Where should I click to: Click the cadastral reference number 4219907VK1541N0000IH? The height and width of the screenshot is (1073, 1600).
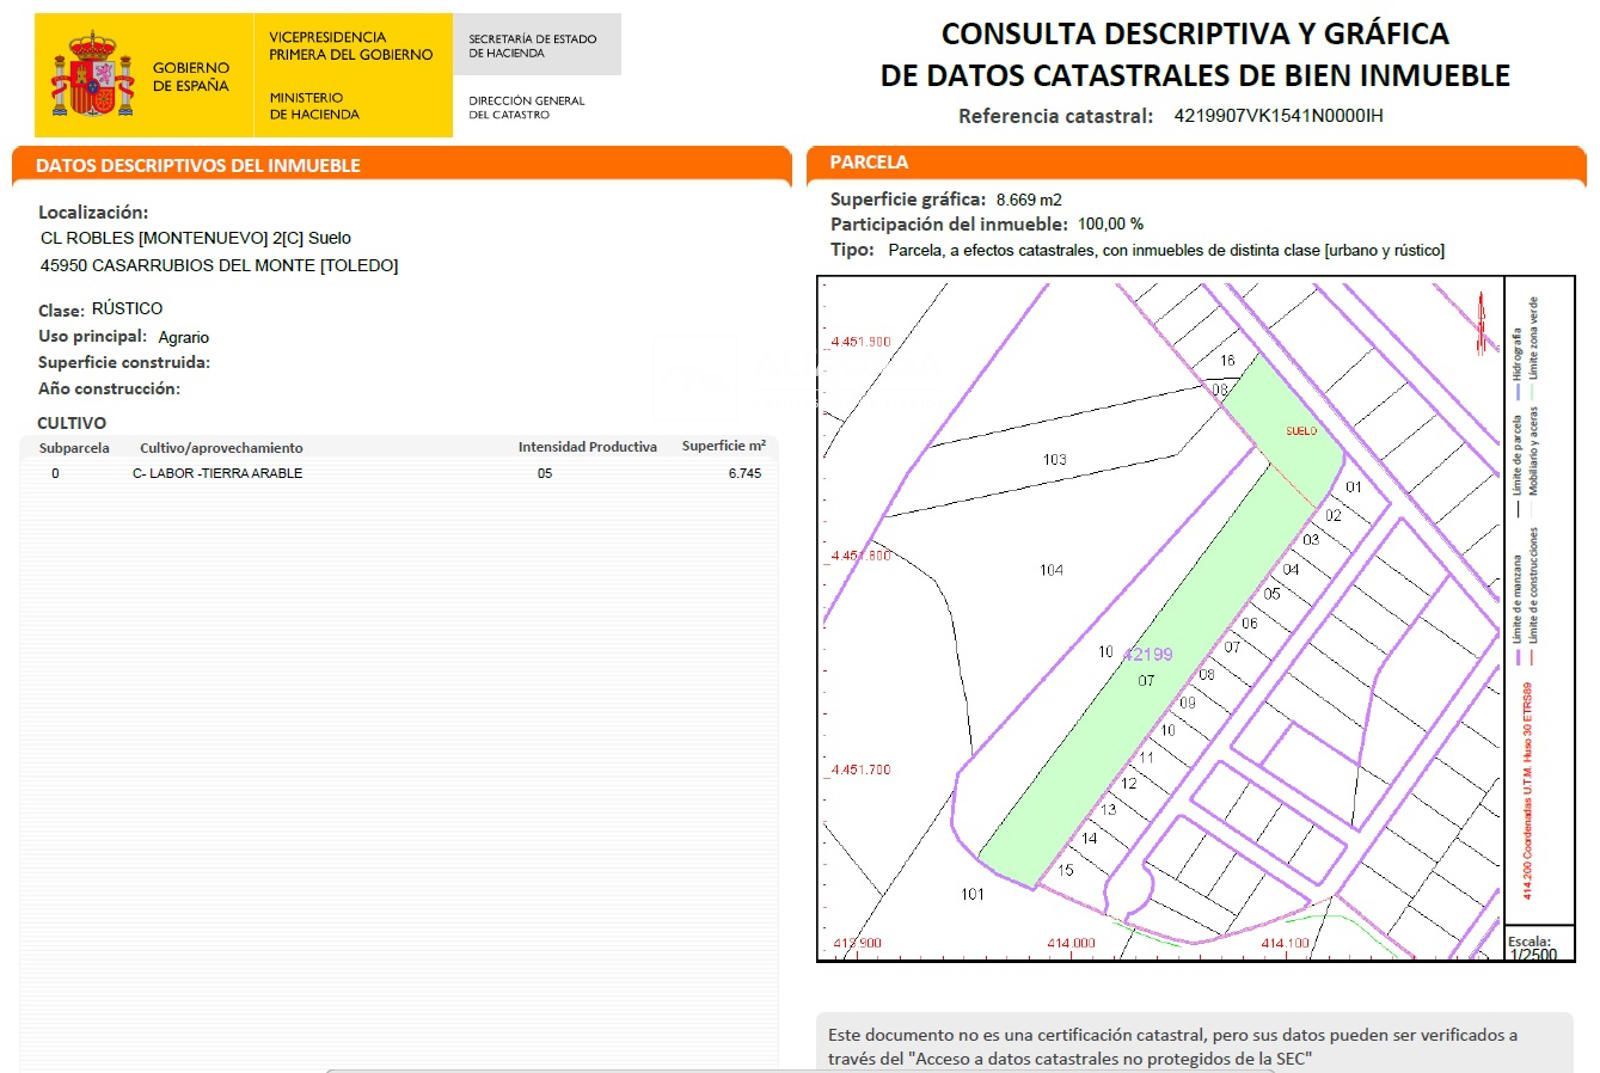[1278, 116]
